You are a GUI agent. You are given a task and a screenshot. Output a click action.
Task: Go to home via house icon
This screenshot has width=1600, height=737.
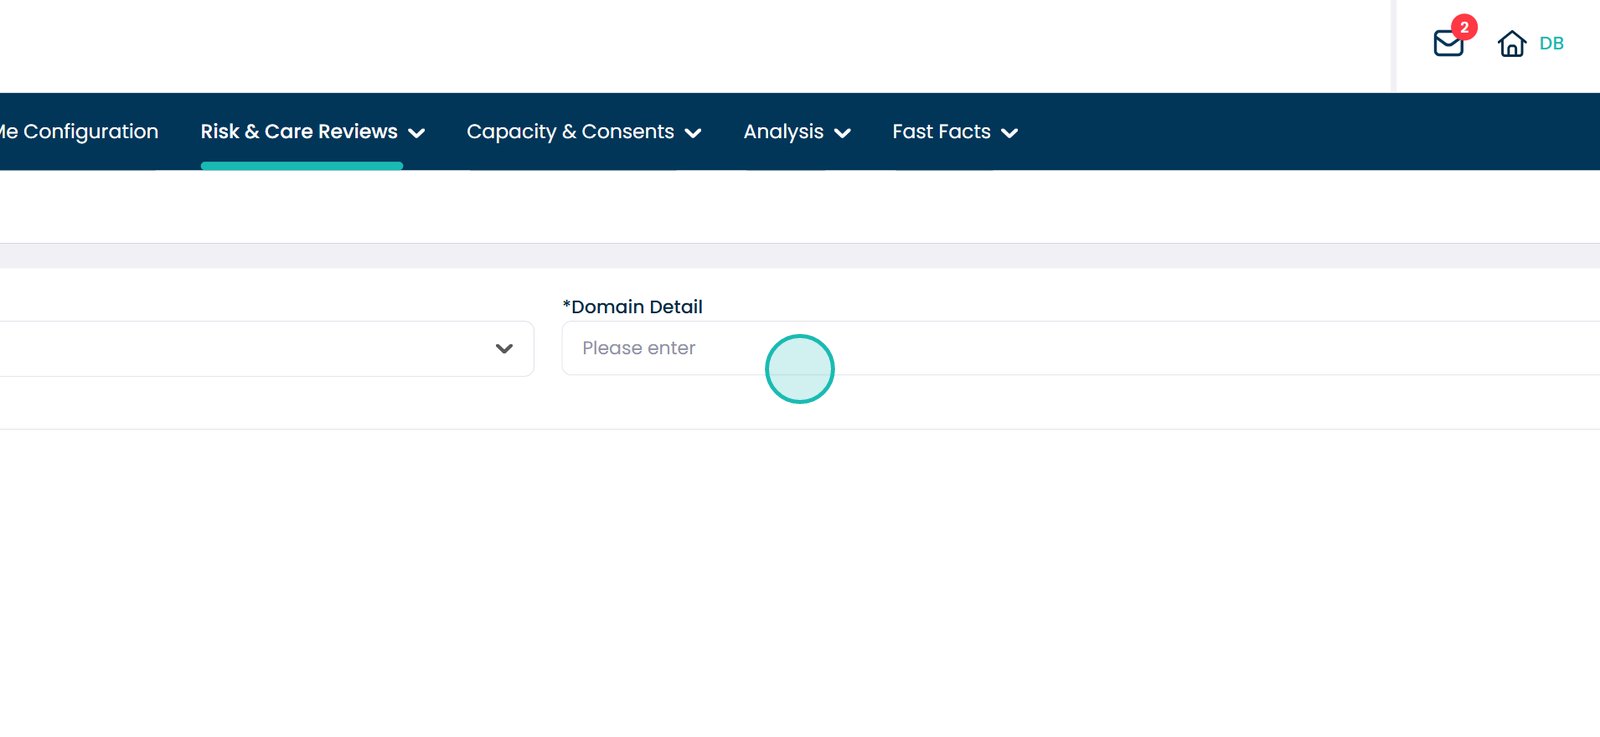click(x=1511, y=44)
